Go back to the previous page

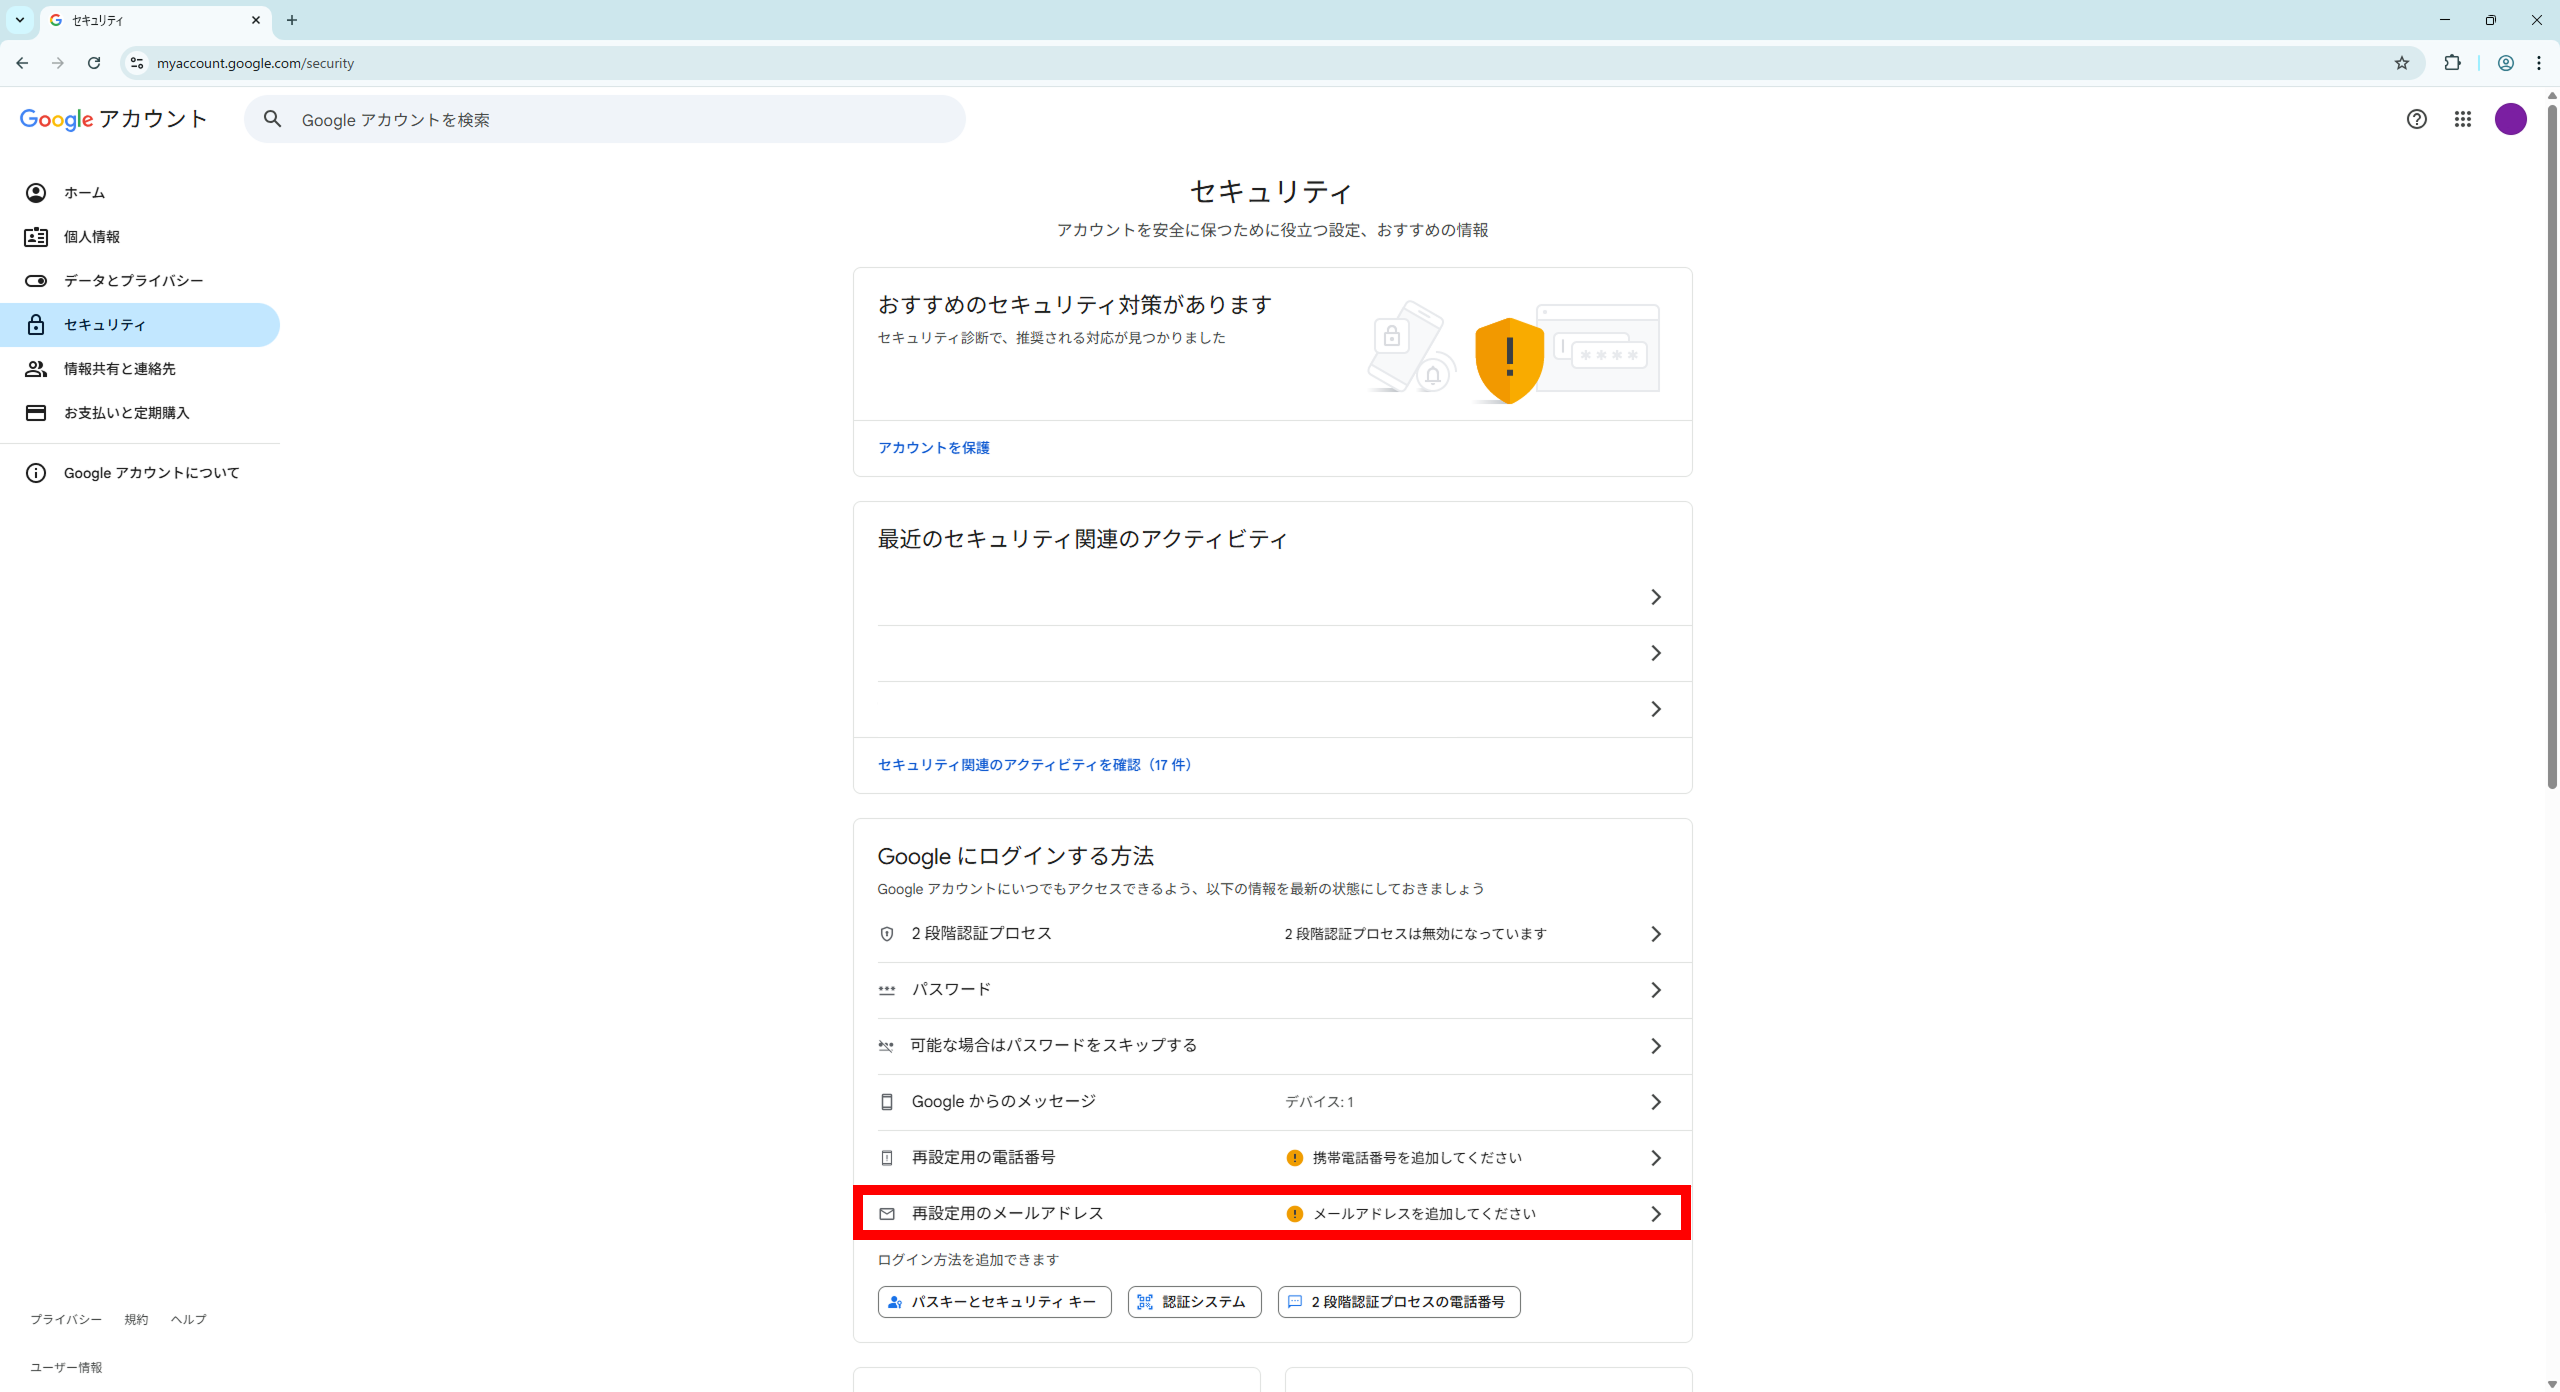click(22, 63)
